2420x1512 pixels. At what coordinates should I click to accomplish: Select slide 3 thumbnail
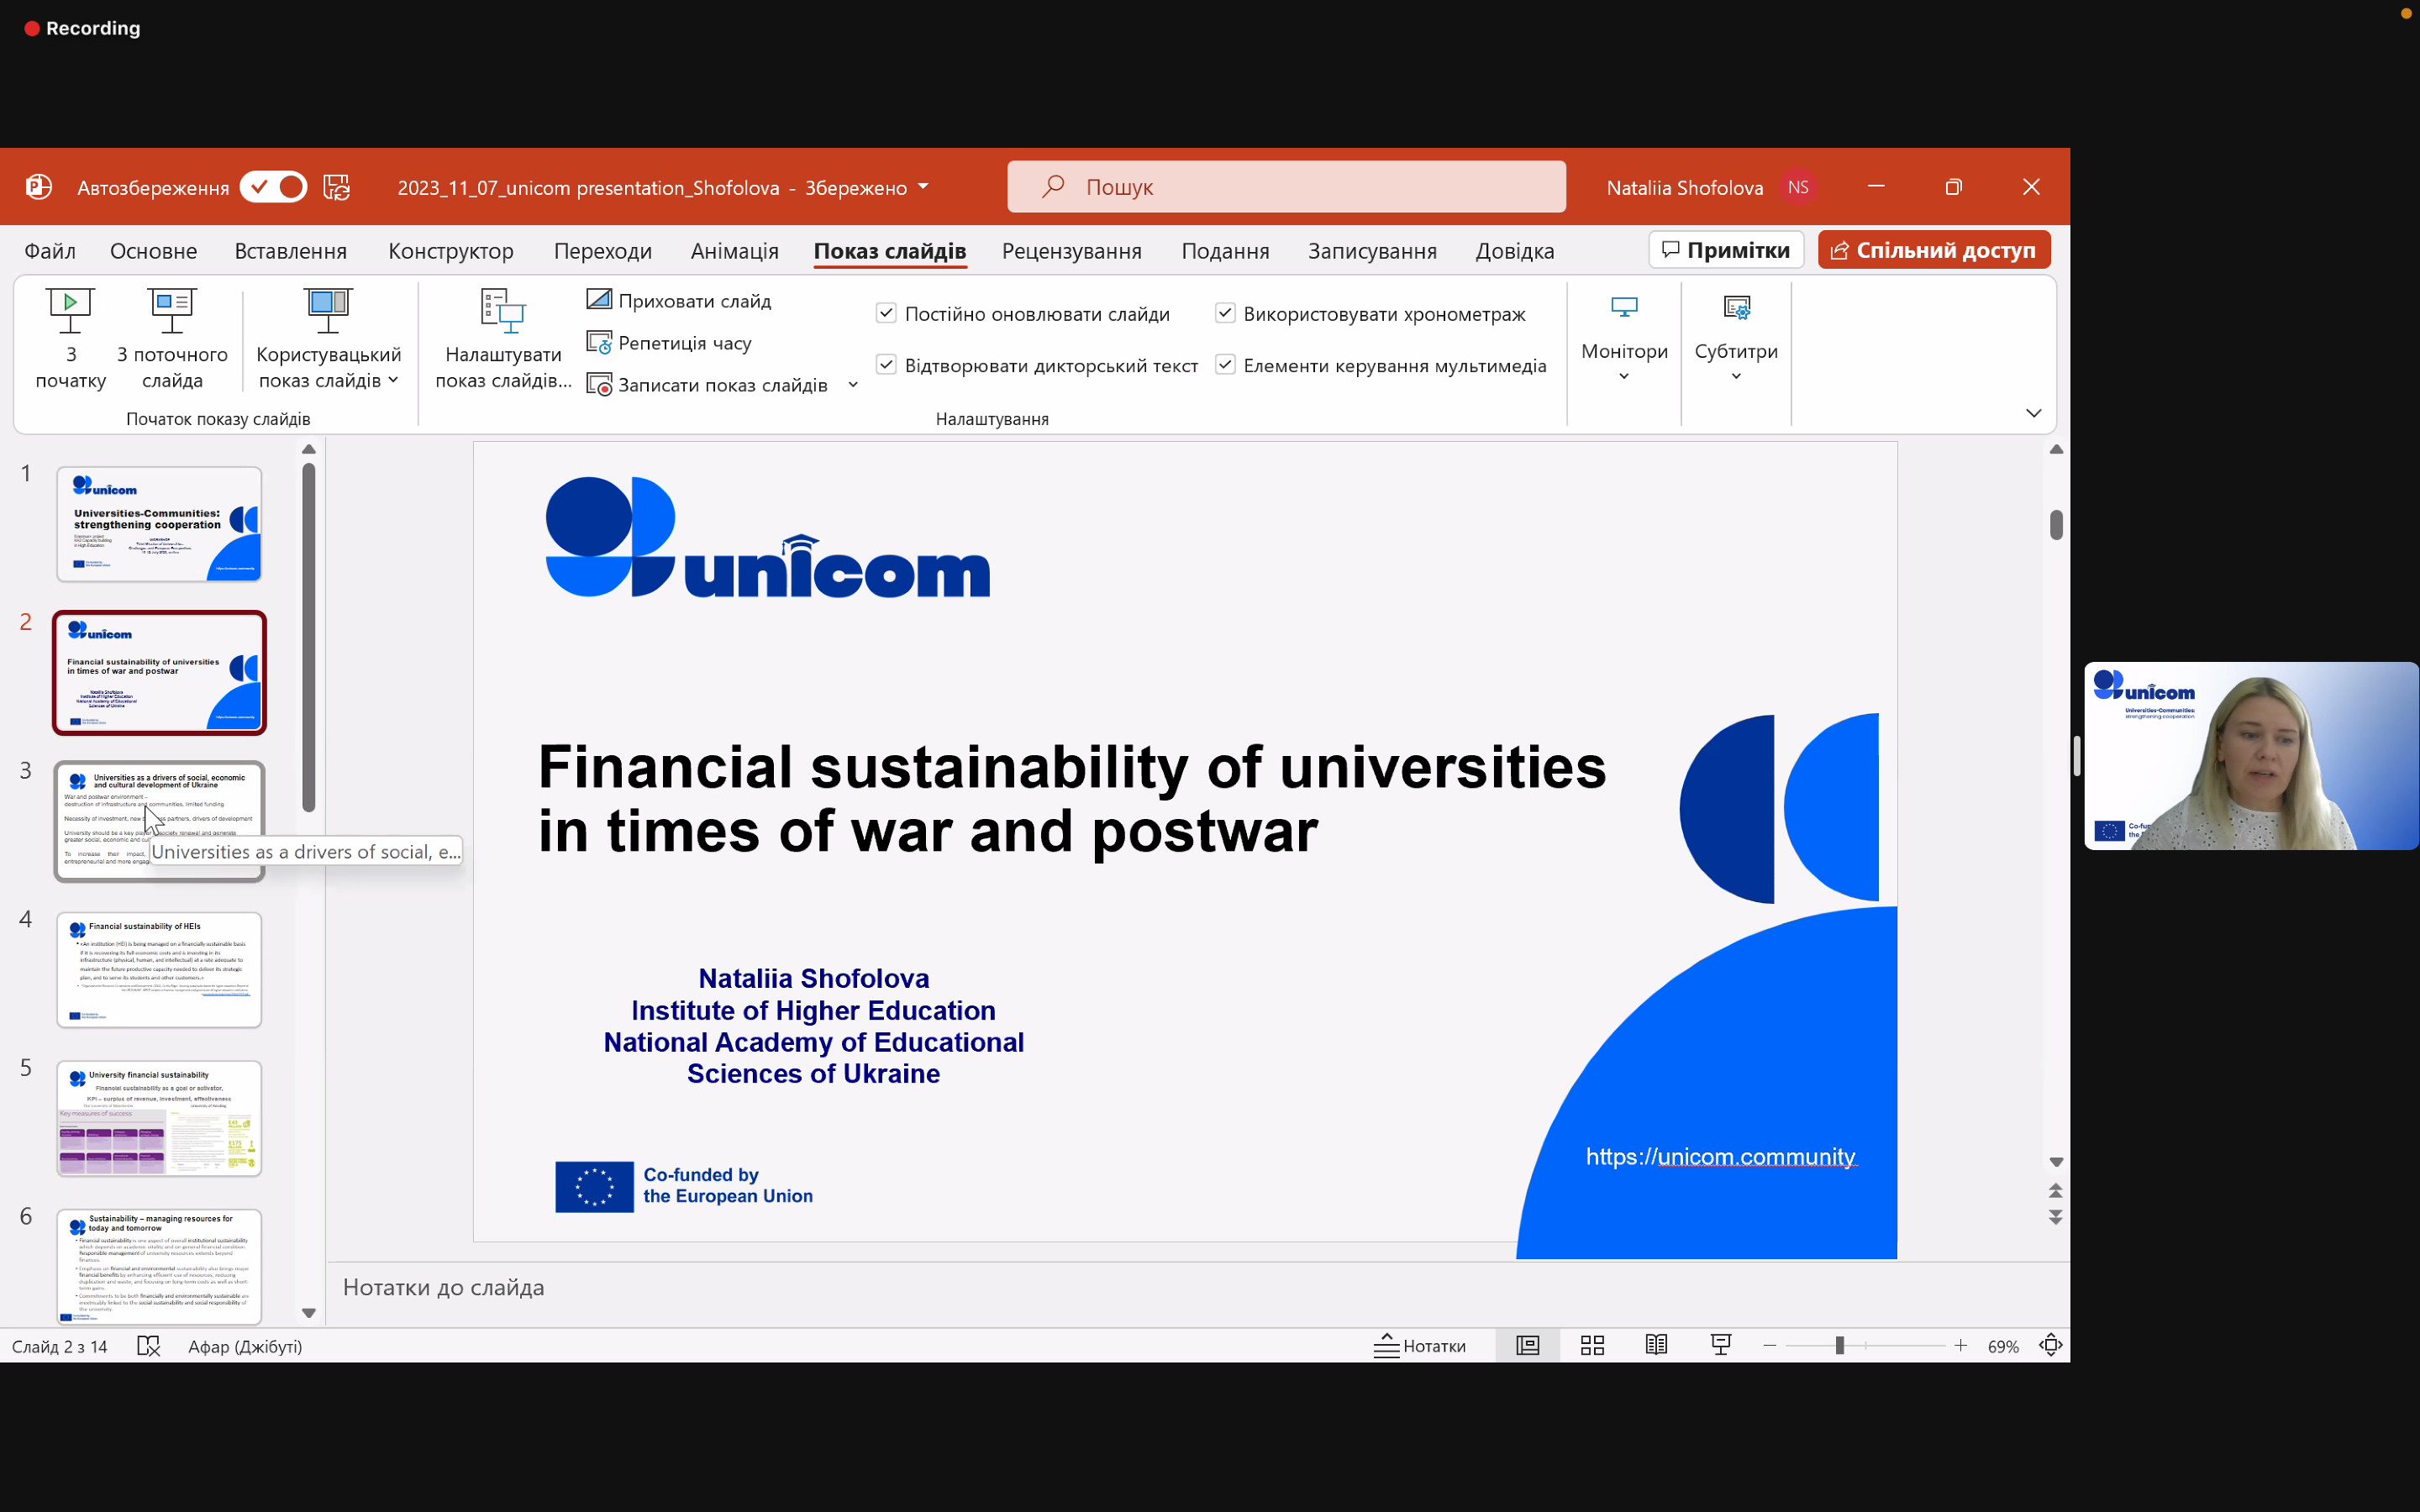point(159,821)
